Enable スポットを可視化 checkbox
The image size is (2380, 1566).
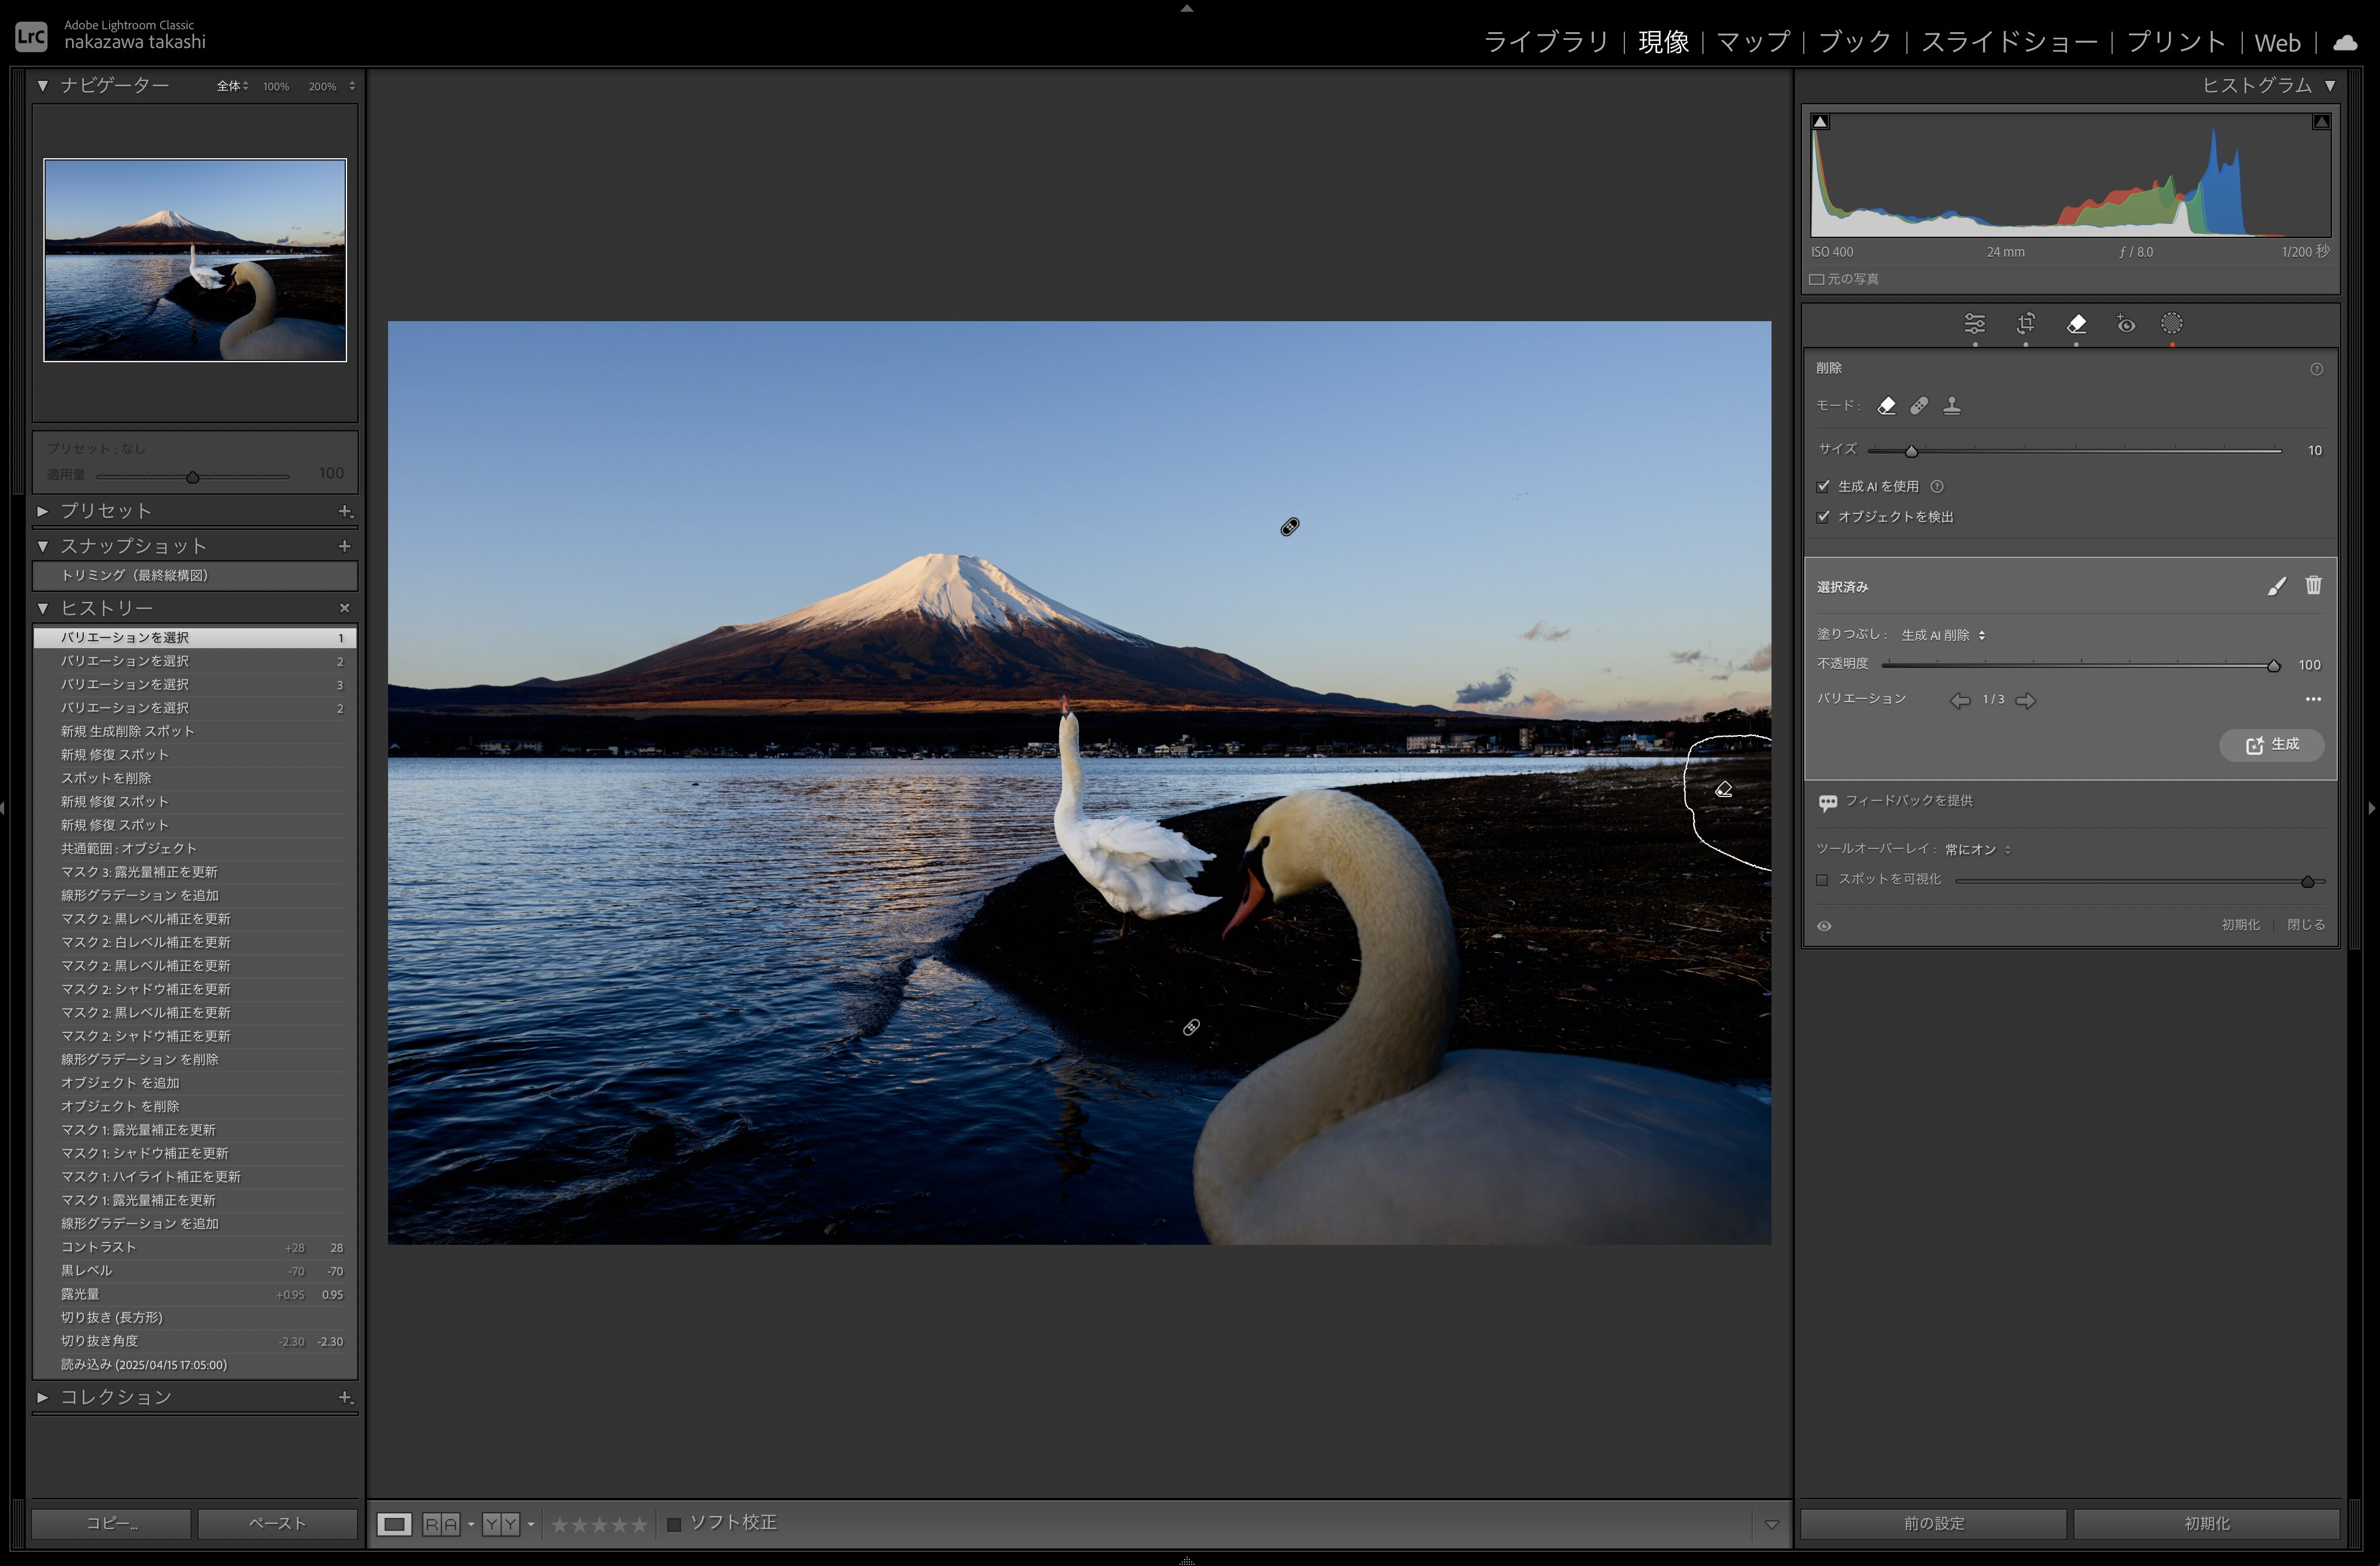[1822, 880]
